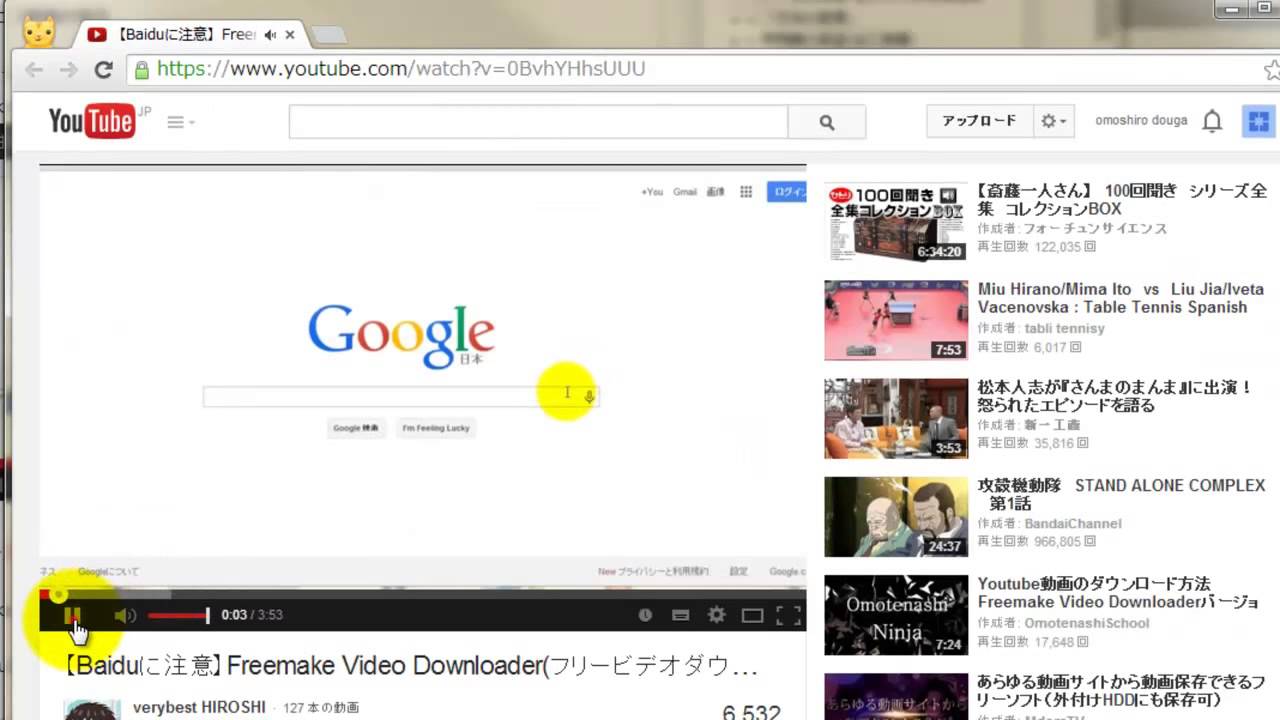Open title Youtube動画のダウンロード方法
Image resolution: width=1280 pixels, height=720 pixels.
point(1118,593)
